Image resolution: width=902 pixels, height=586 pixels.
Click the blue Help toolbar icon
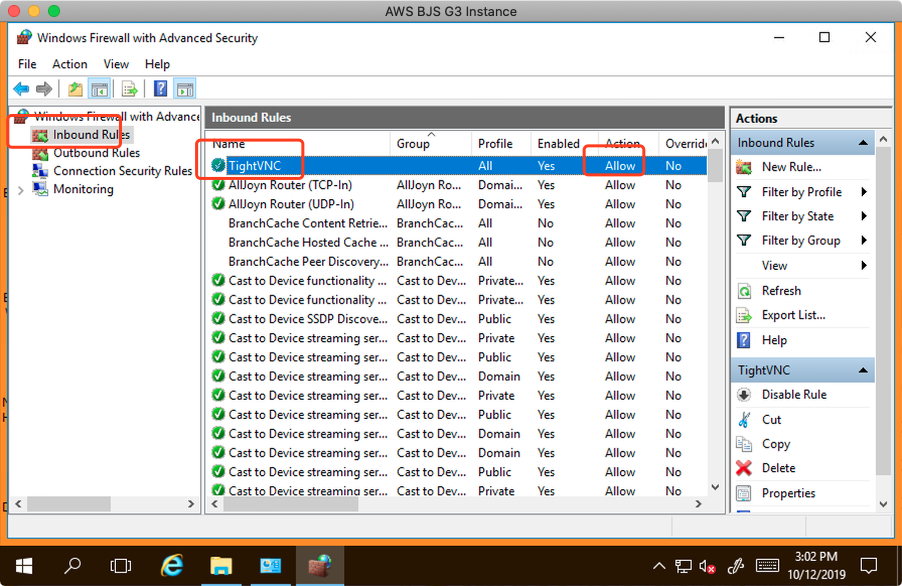(160, 89)
